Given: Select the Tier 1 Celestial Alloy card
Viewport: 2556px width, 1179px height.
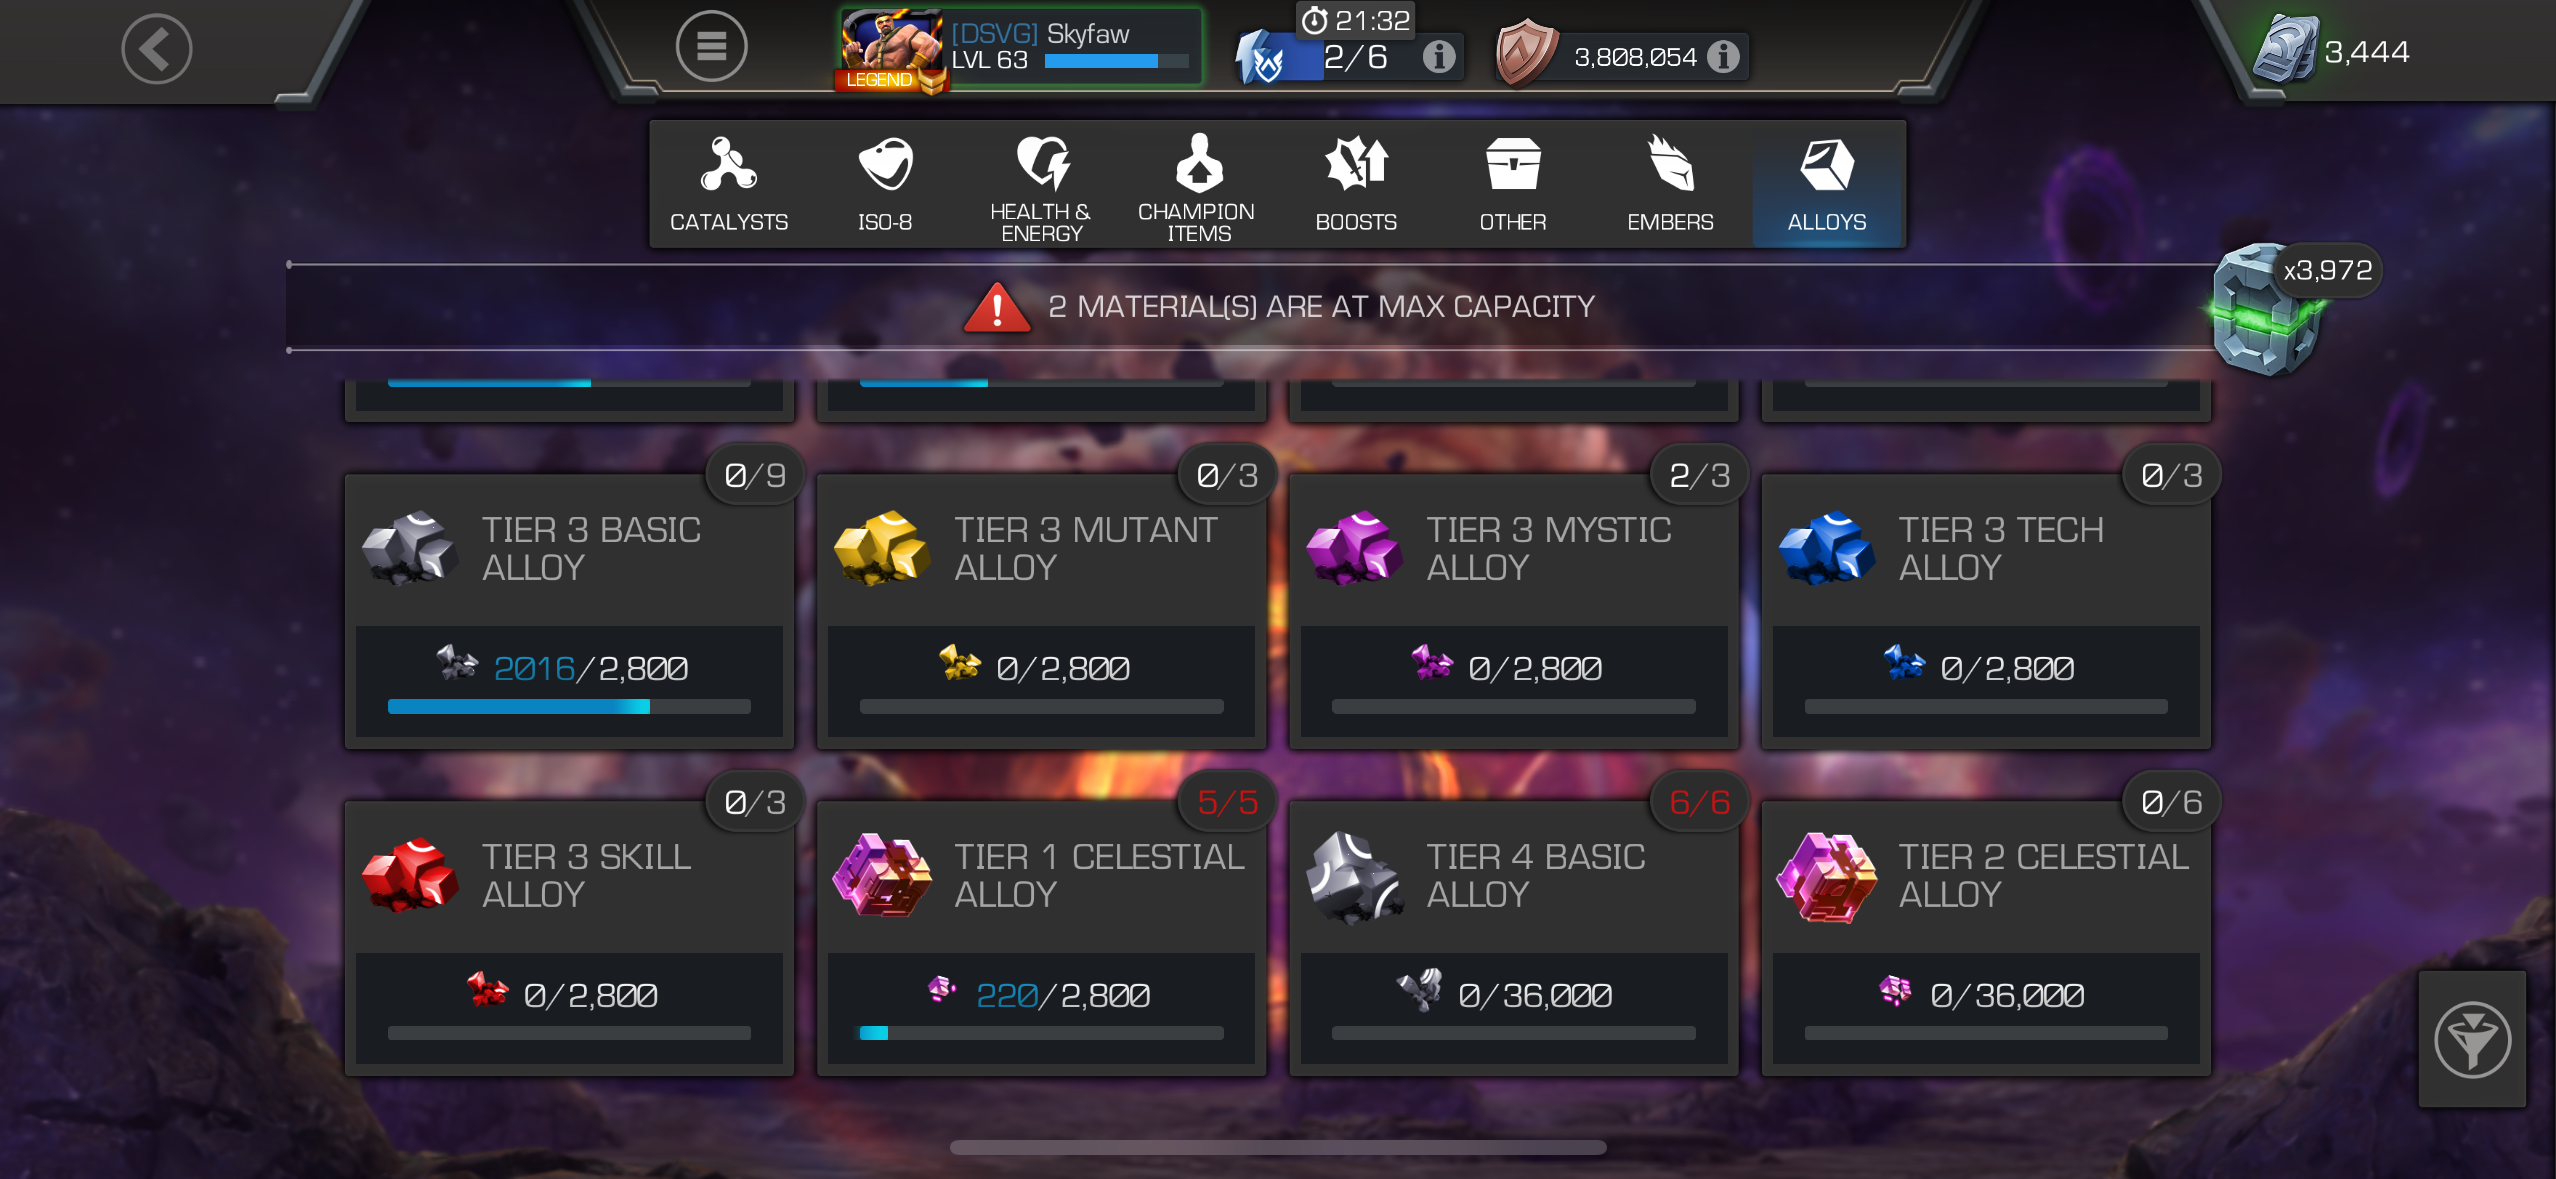Looking at the screenshot, I should pos(1041,937).
